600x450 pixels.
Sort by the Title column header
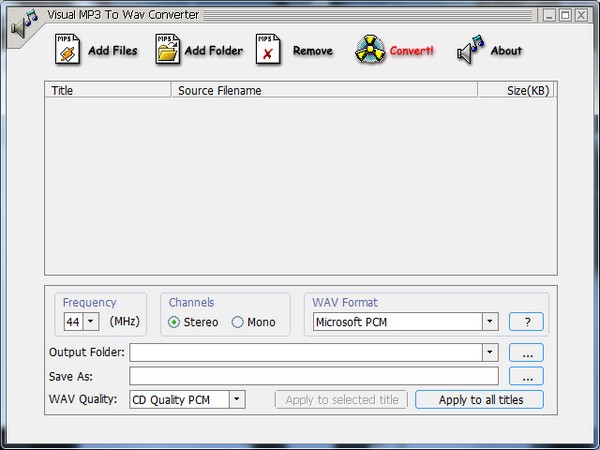(x=108, y=90)
